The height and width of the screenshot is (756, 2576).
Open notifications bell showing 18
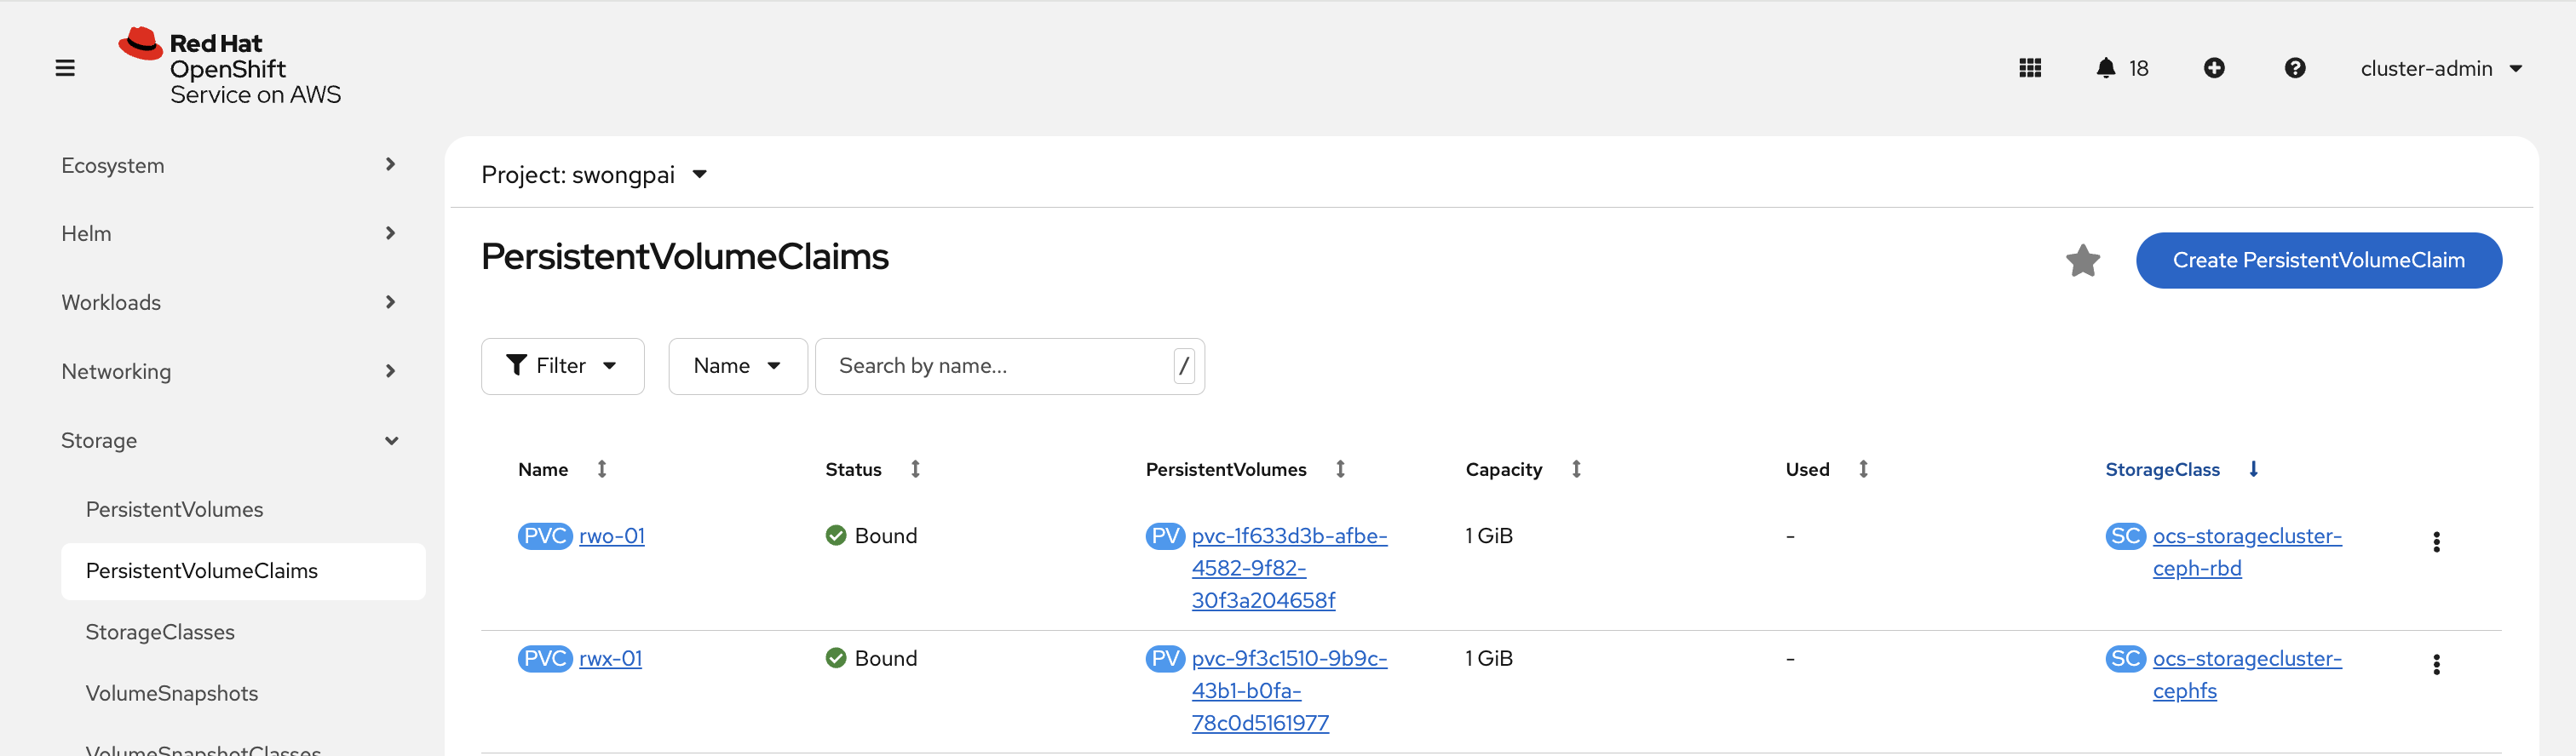(2121, 68)
